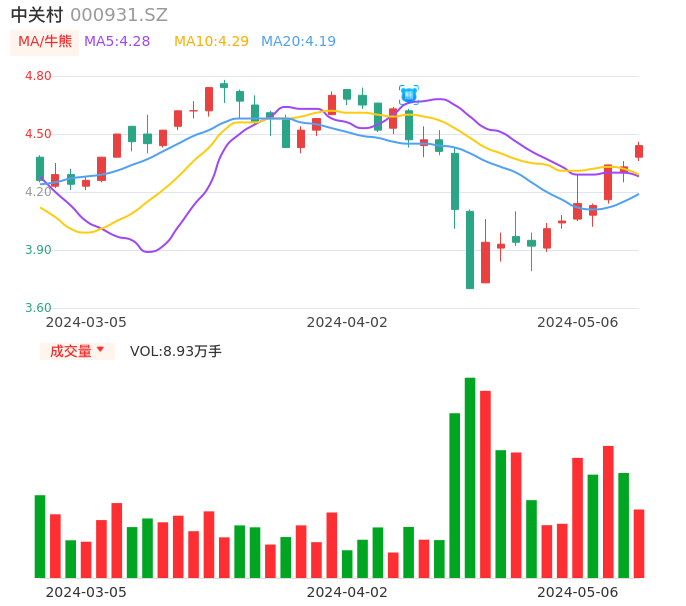Click the VOL:8.93万手 volume readout
Image resolution: width=686 pixels, height=606 pixels.
(x=176, y=351)
